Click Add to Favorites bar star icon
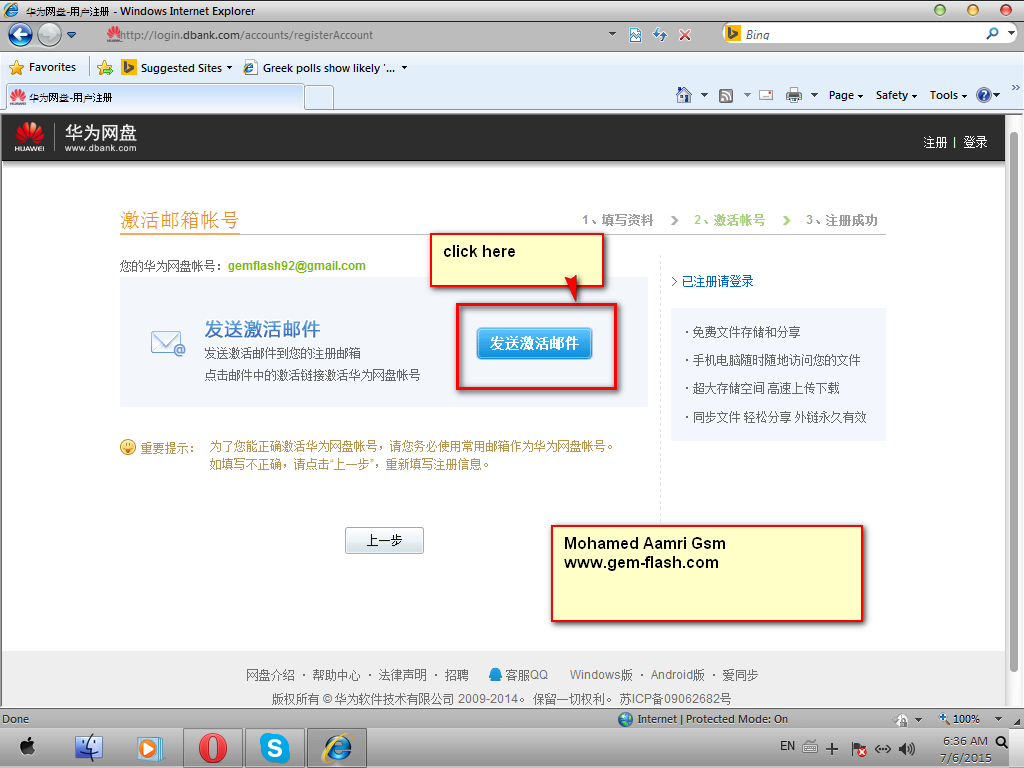Viewport: 1024px width, 768px height. (x=104, y=67)
